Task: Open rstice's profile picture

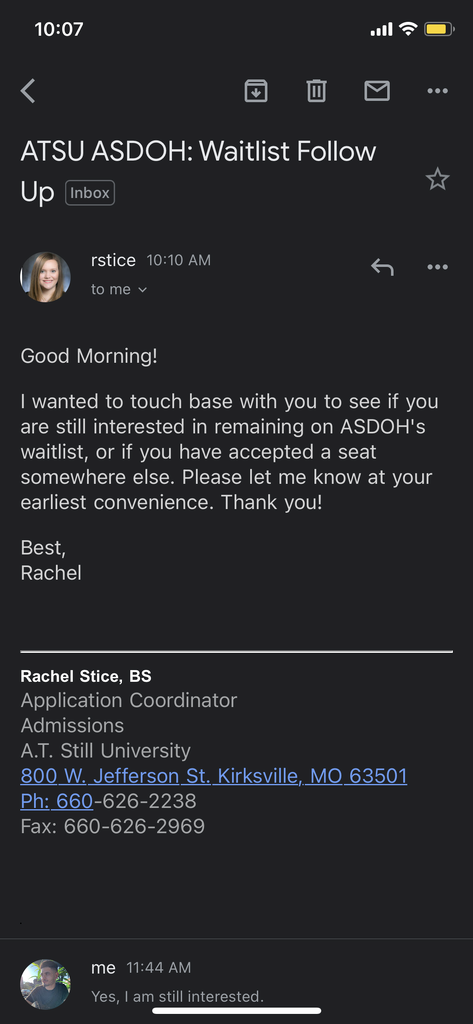Action: click(x=46, y=277)
